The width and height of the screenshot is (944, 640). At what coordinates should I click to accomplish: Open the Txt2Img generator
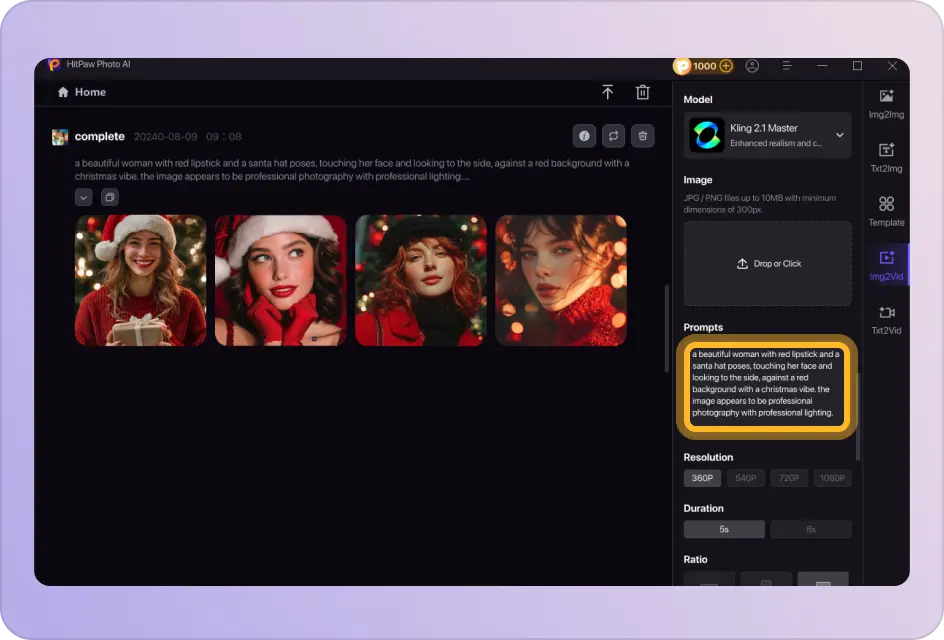(886, 158)
